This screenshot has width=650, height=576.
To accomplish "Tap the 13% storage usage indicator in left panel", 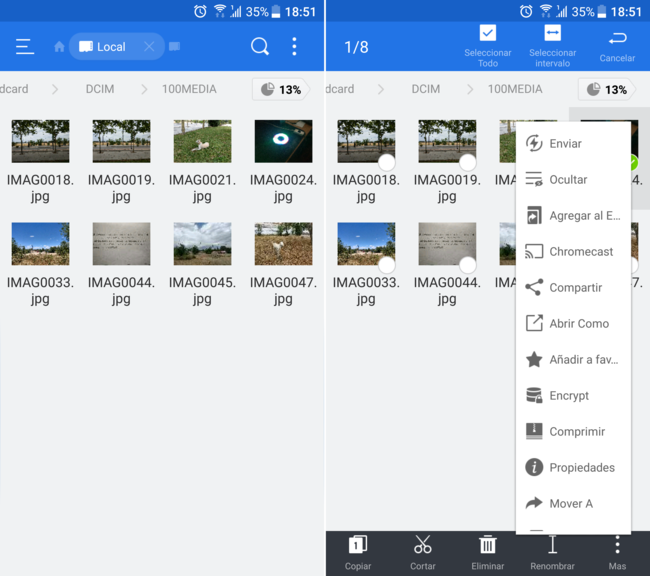I will pyautogui.click(x=280, y=89).
